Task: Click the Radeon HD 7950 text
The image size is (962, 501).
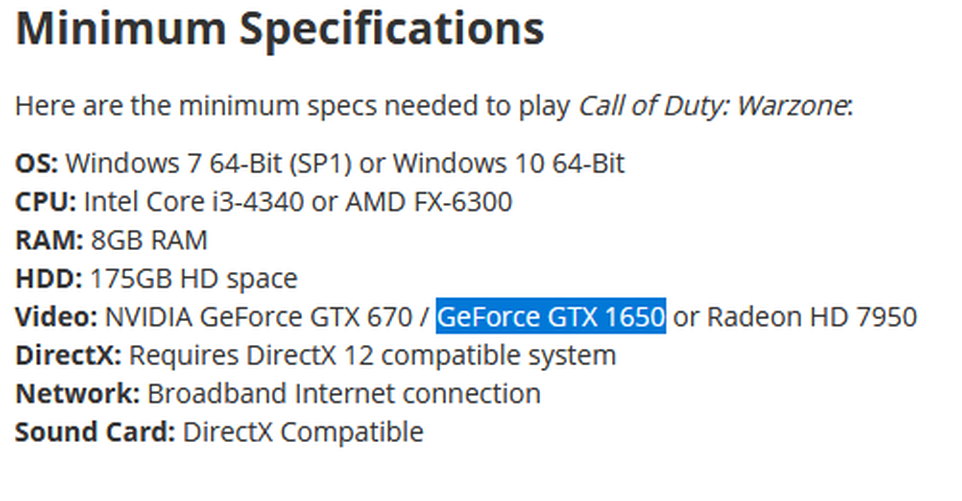Action: pyautogui.click(x=811, y=317)
